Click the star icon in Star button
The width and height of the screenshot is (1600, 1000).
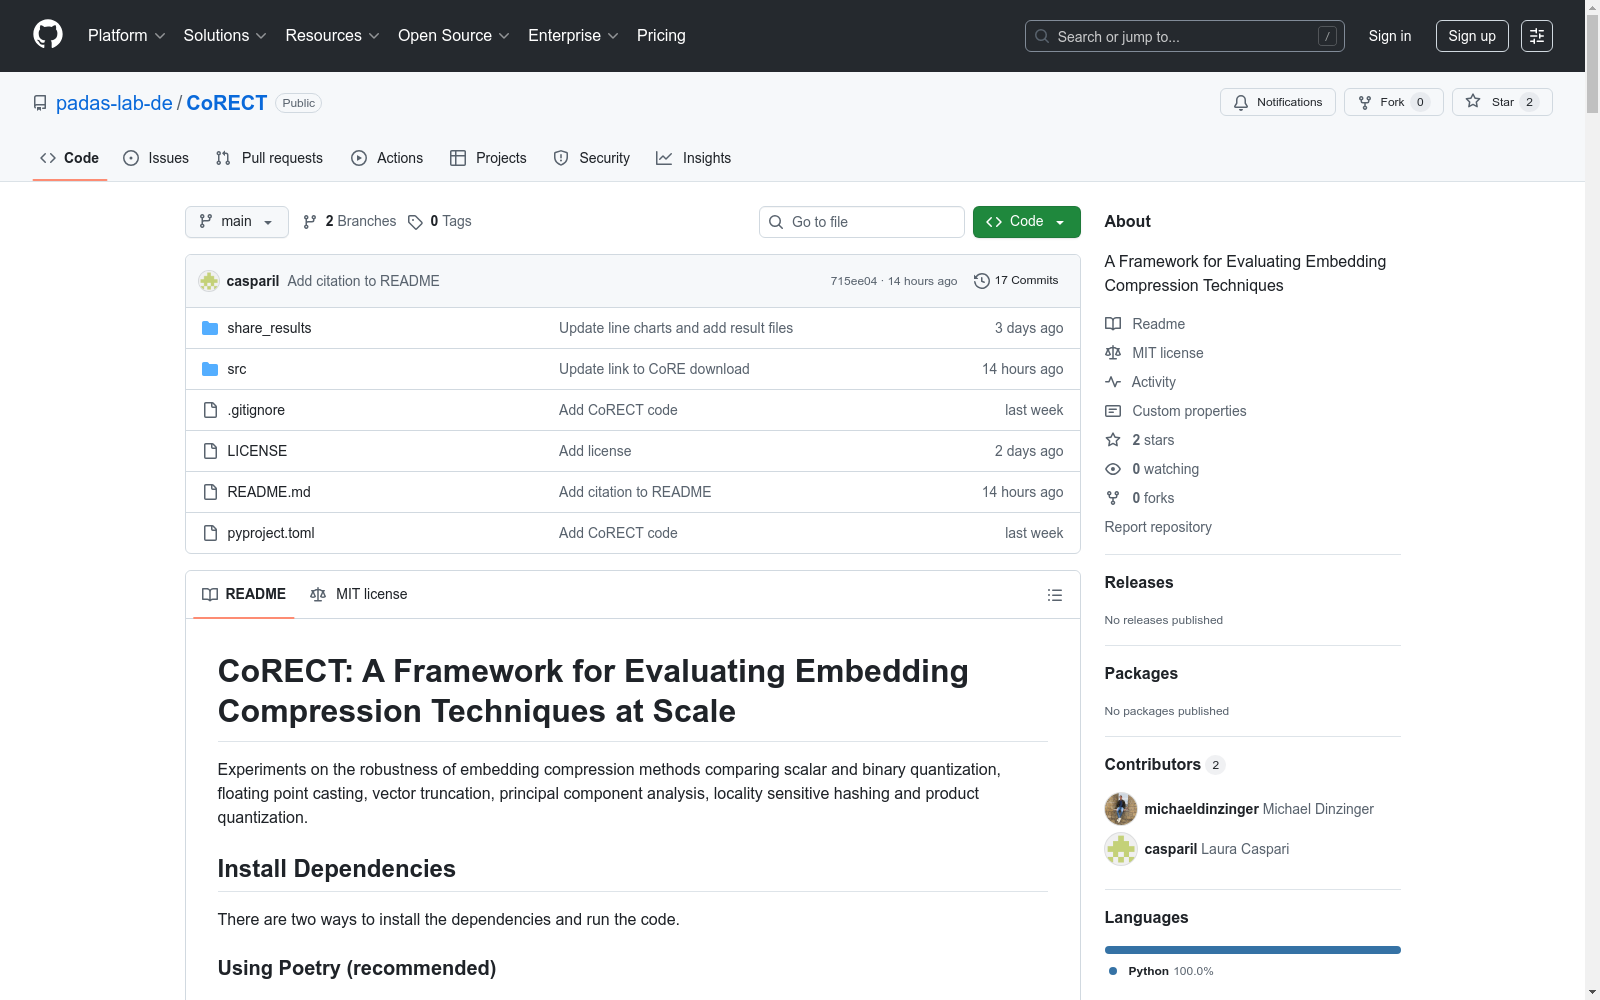[x=1473, y=101]
